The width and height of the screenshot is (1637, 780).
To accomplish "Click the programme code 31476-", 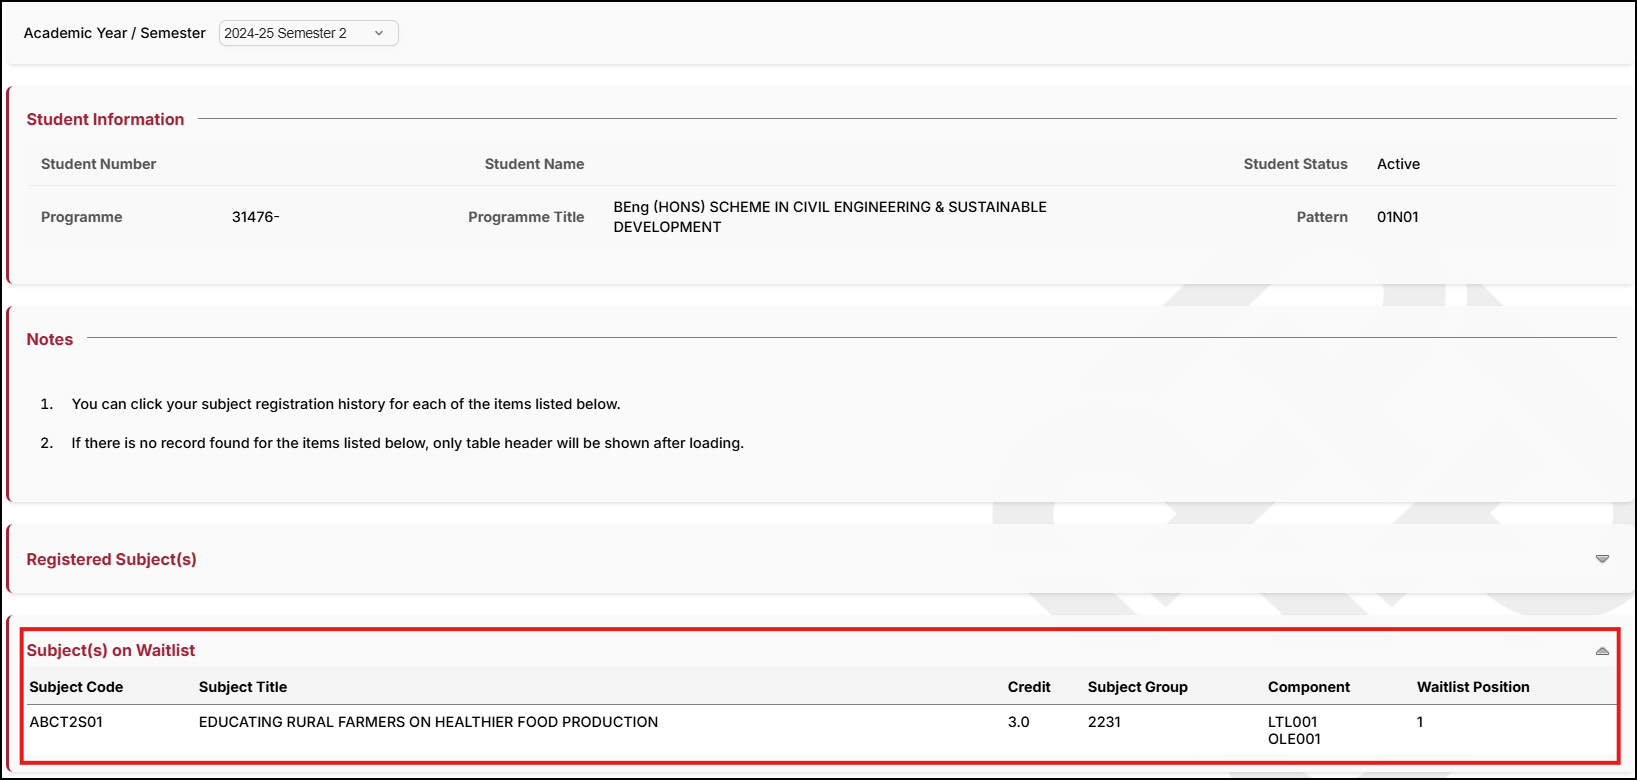I will tap(255, 217).
